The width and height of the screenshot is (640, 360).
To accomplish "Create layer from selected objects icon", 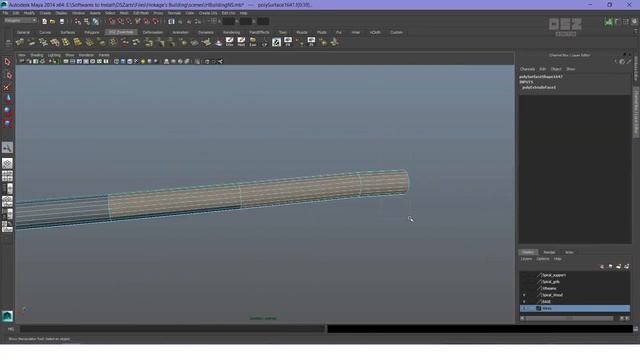I will [x=627, y=267].
